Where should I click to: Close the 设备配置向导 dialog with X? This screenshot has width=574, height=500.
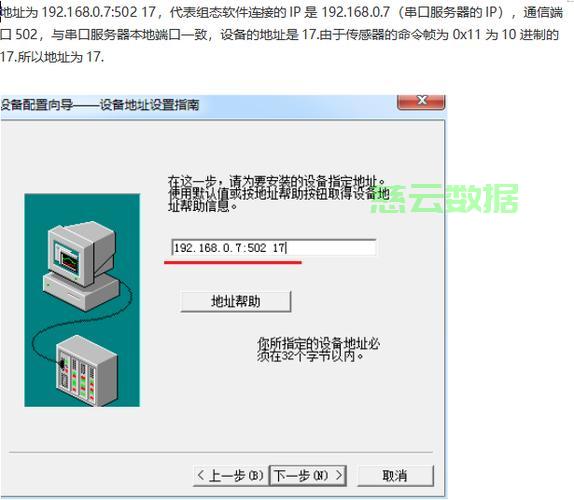tap(421, 101)
